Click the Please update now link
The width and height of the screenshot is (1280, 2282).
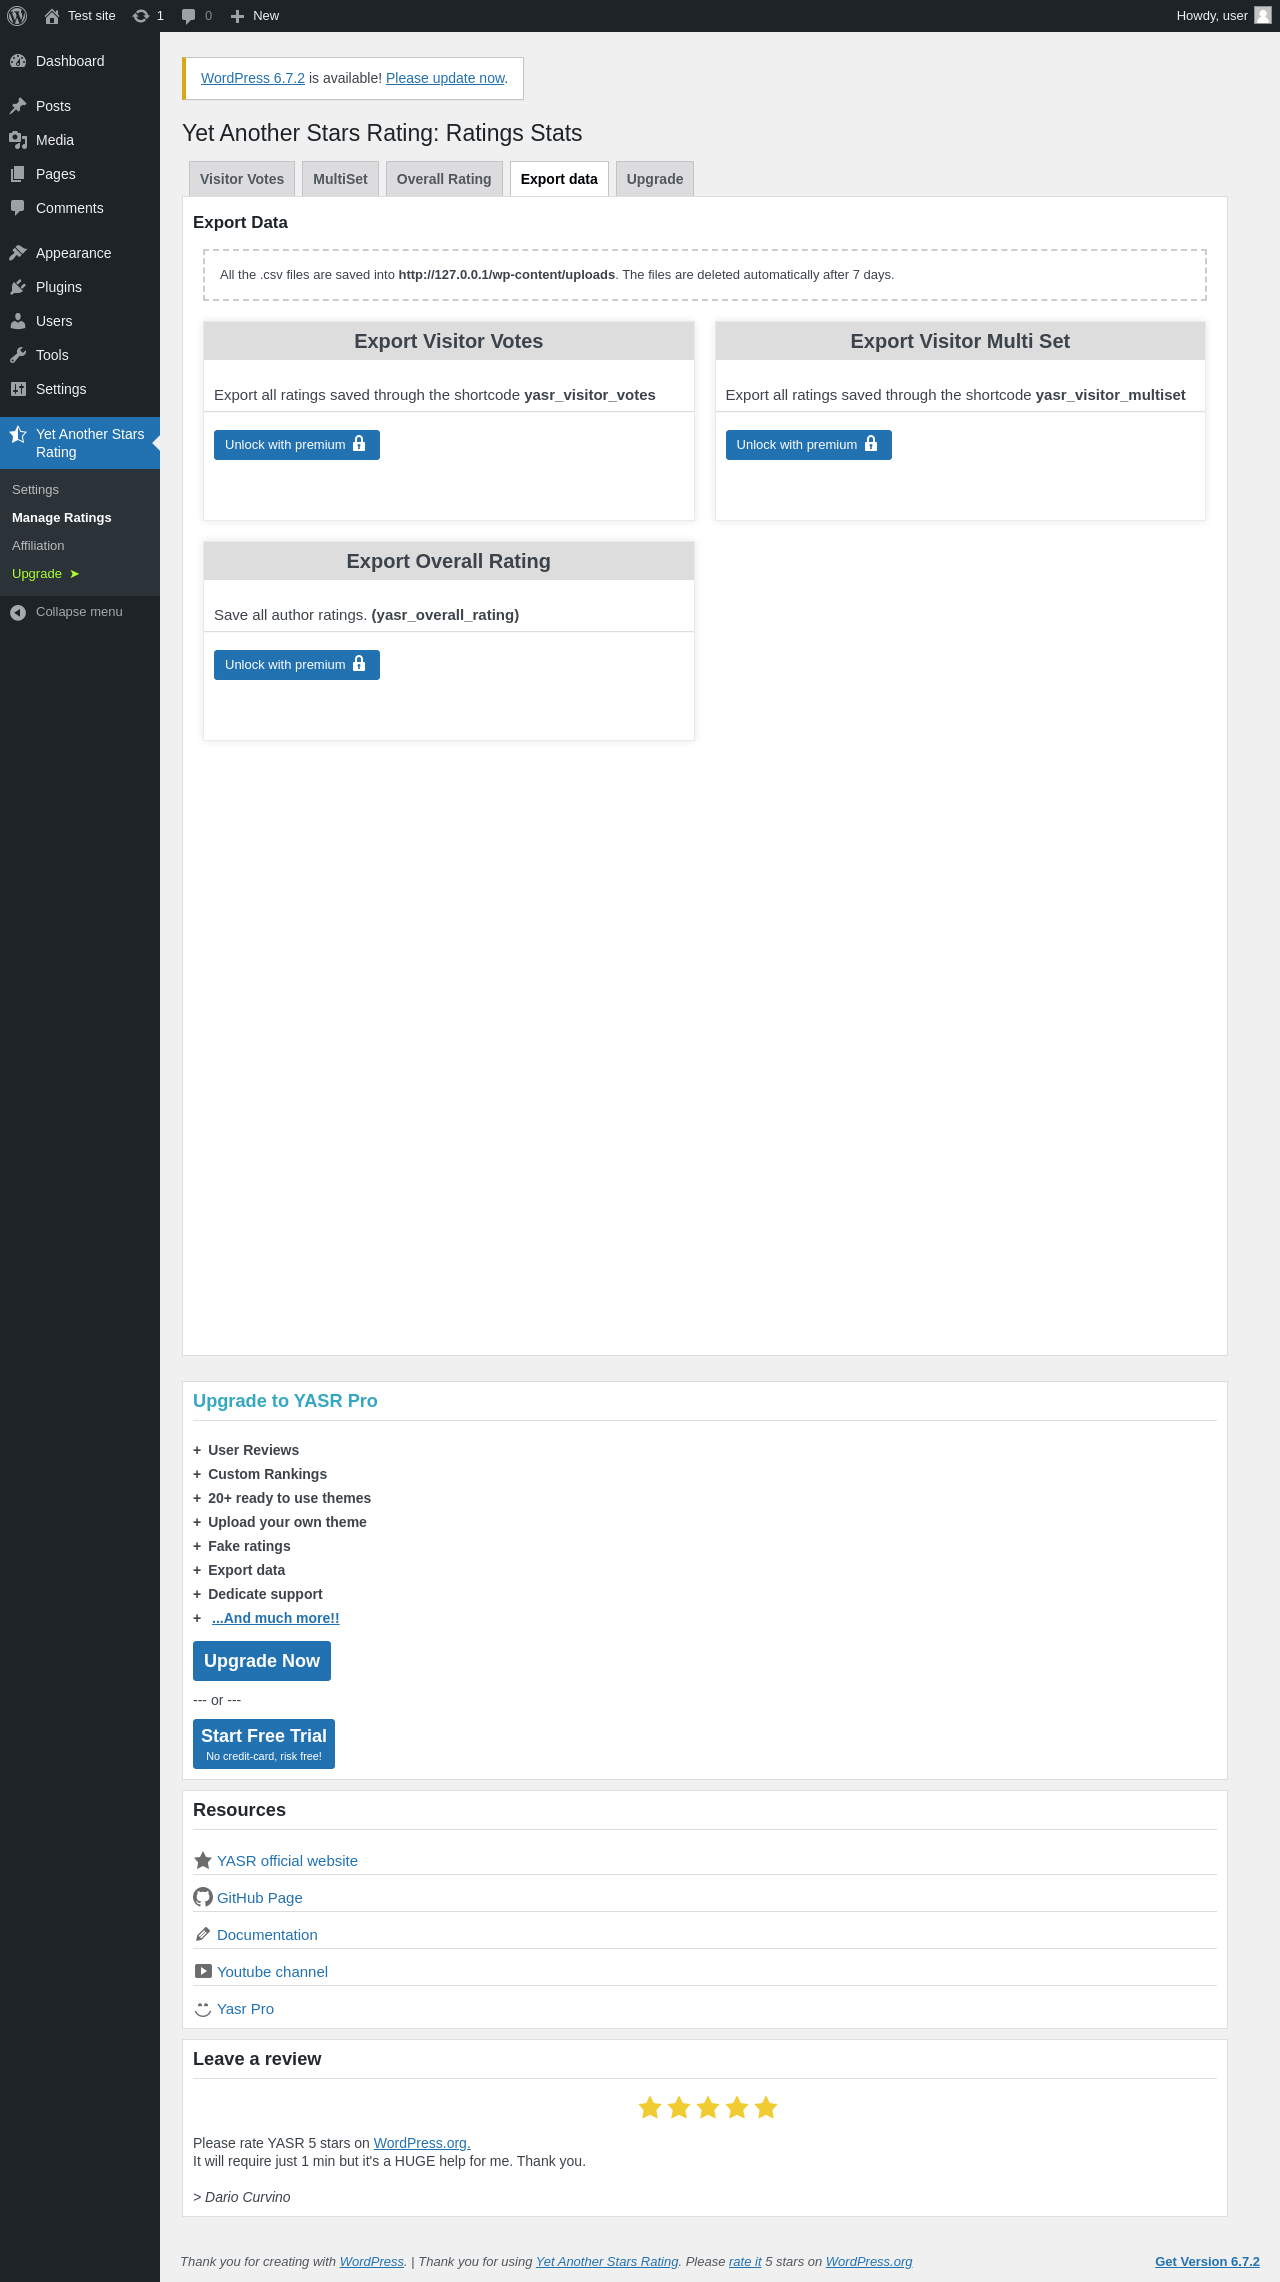pos(445,78)
